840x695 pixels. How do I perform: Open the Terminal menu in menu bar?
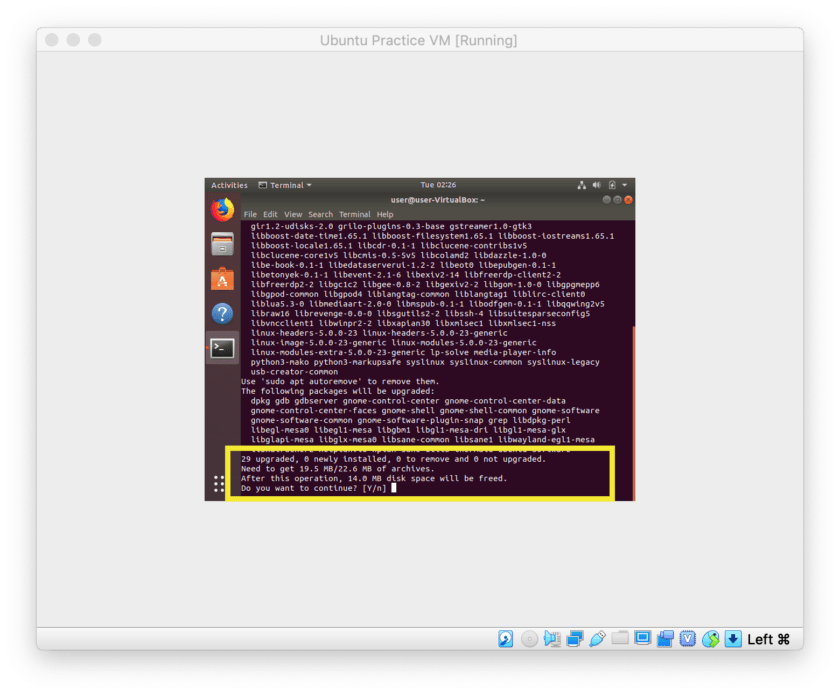(355, 214)
